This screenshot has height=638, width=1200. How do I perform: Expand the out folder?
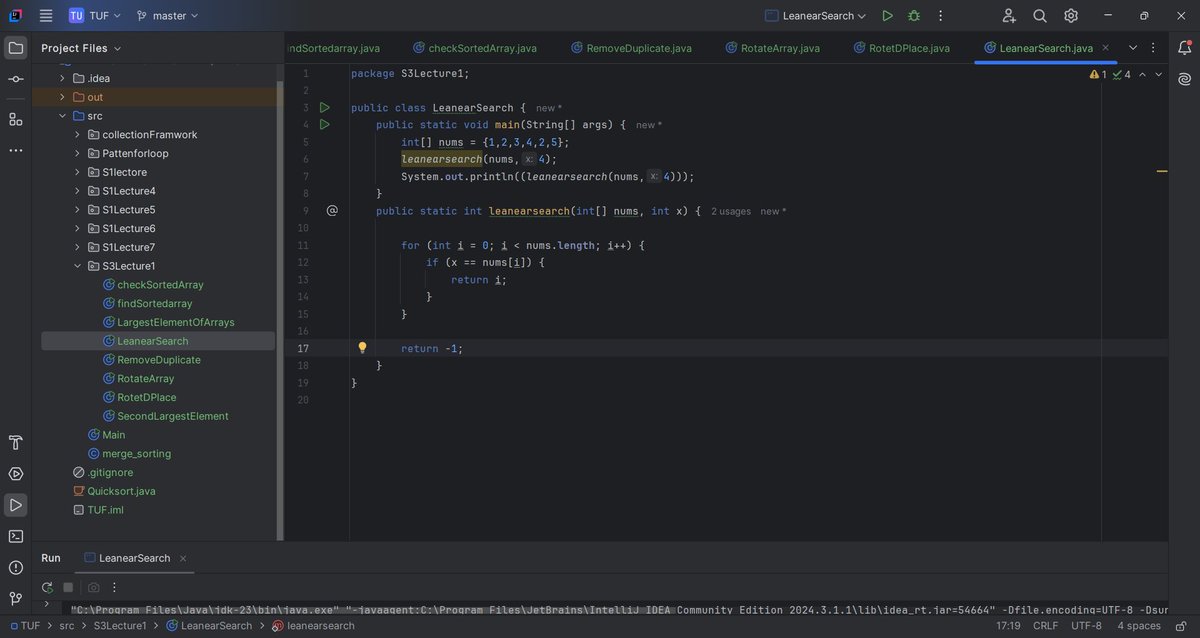(62, 97)
